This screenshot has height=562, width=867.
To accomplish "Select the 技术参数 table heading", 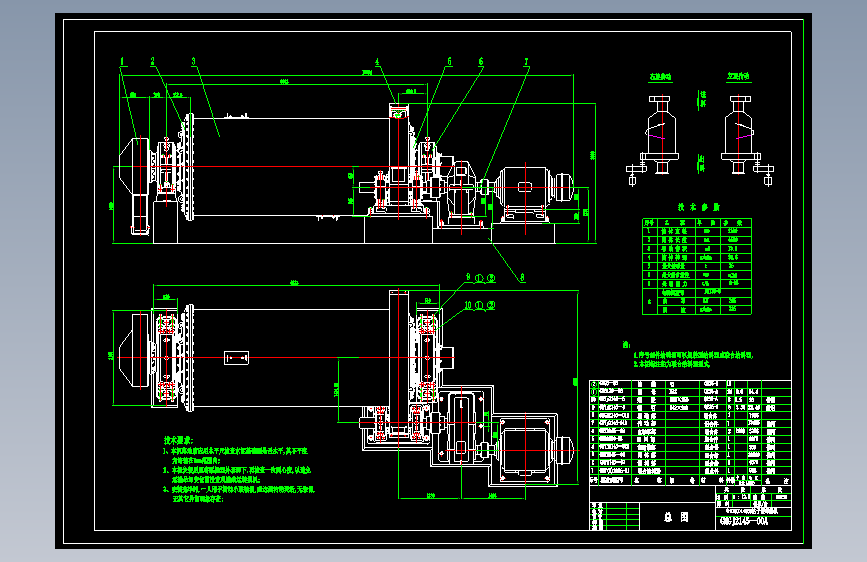I will point(699,207).
